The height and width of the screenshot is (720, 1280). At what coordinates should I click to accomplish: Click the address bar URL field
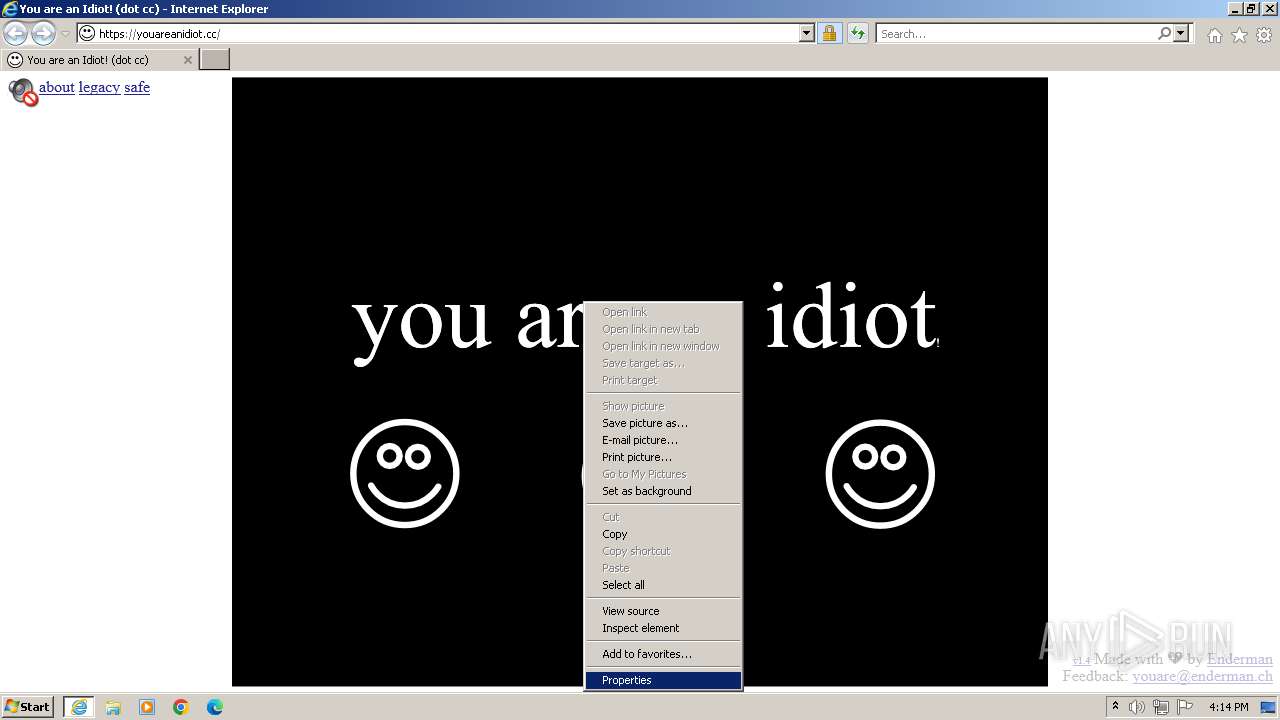(x=447, y=33)
